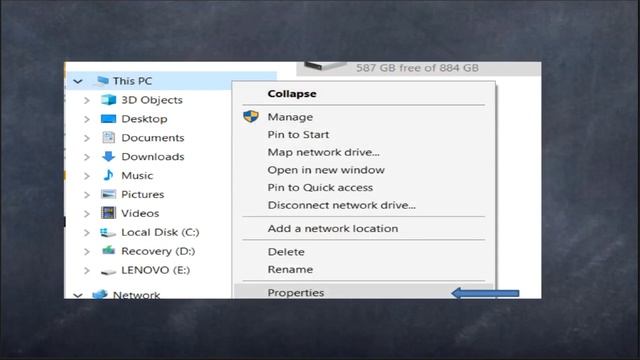Click the Documents page icon
This screenshot has width=640, height=360.
click(x=108, y=138)
